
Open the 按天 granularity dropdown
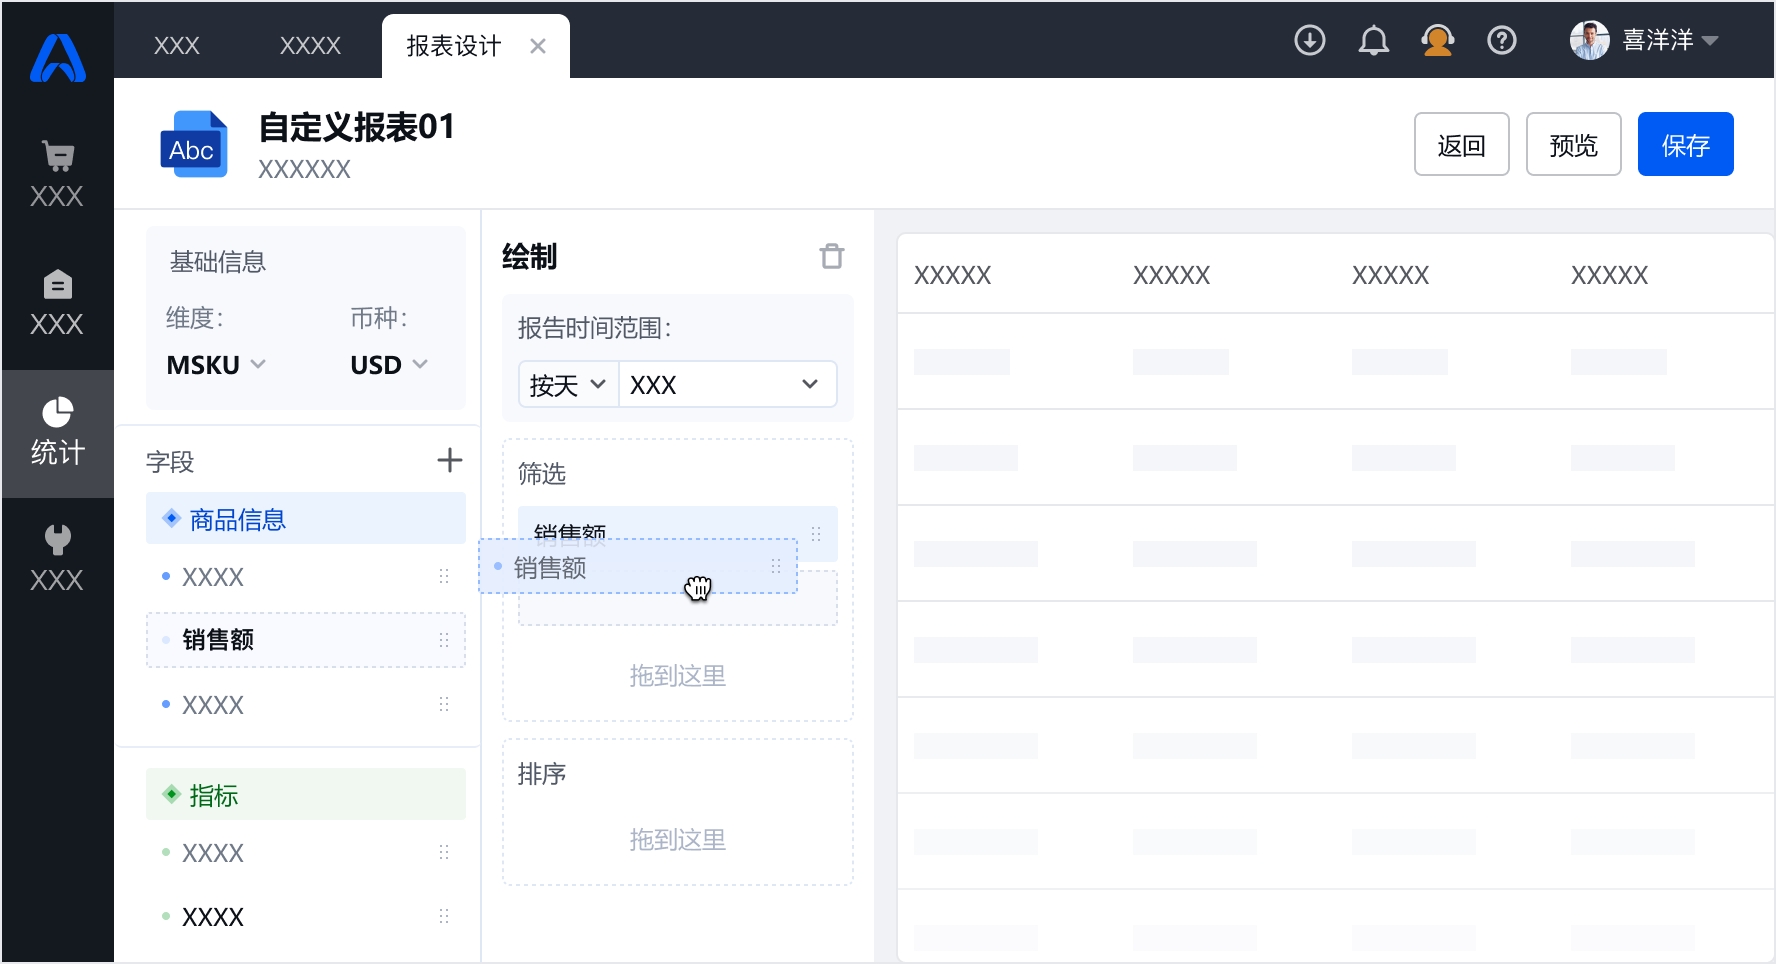[x=568, y=385]
